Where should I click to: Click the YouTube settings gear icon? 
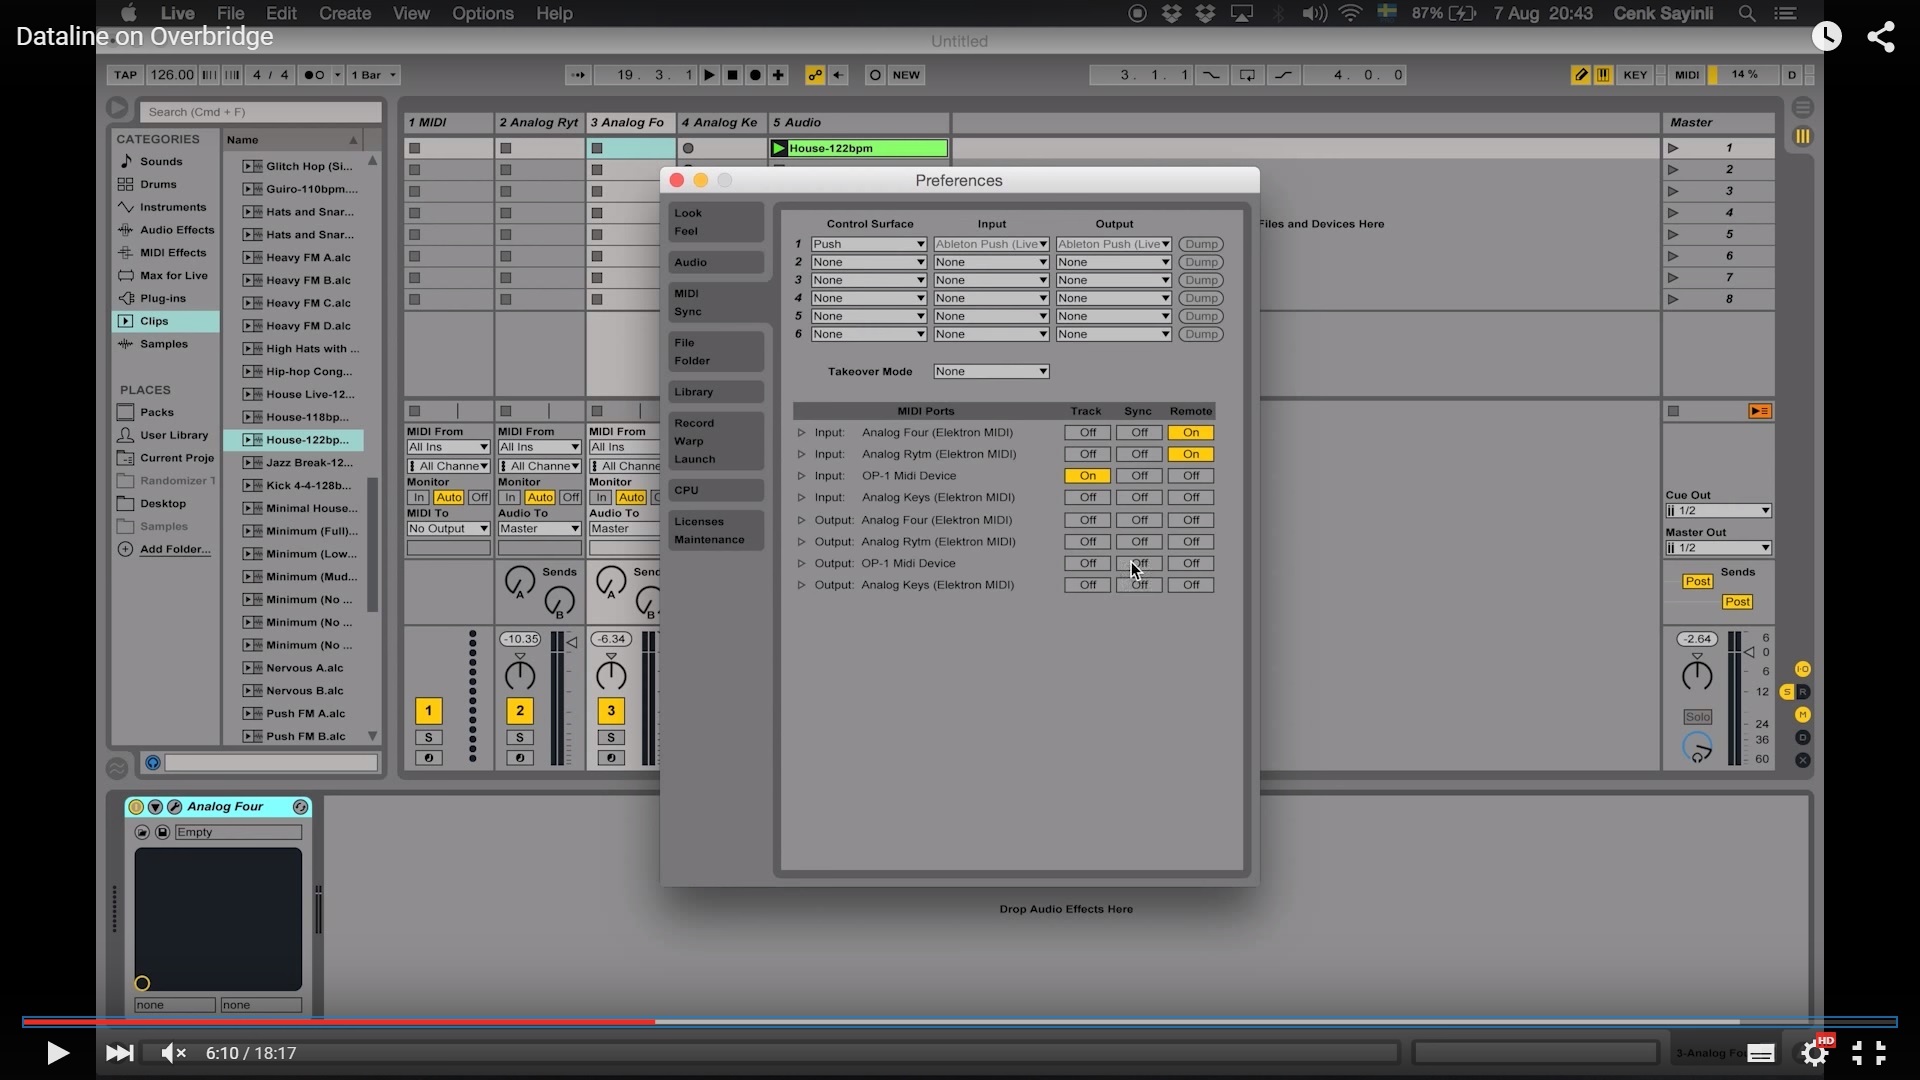tap(1814, 1053)
